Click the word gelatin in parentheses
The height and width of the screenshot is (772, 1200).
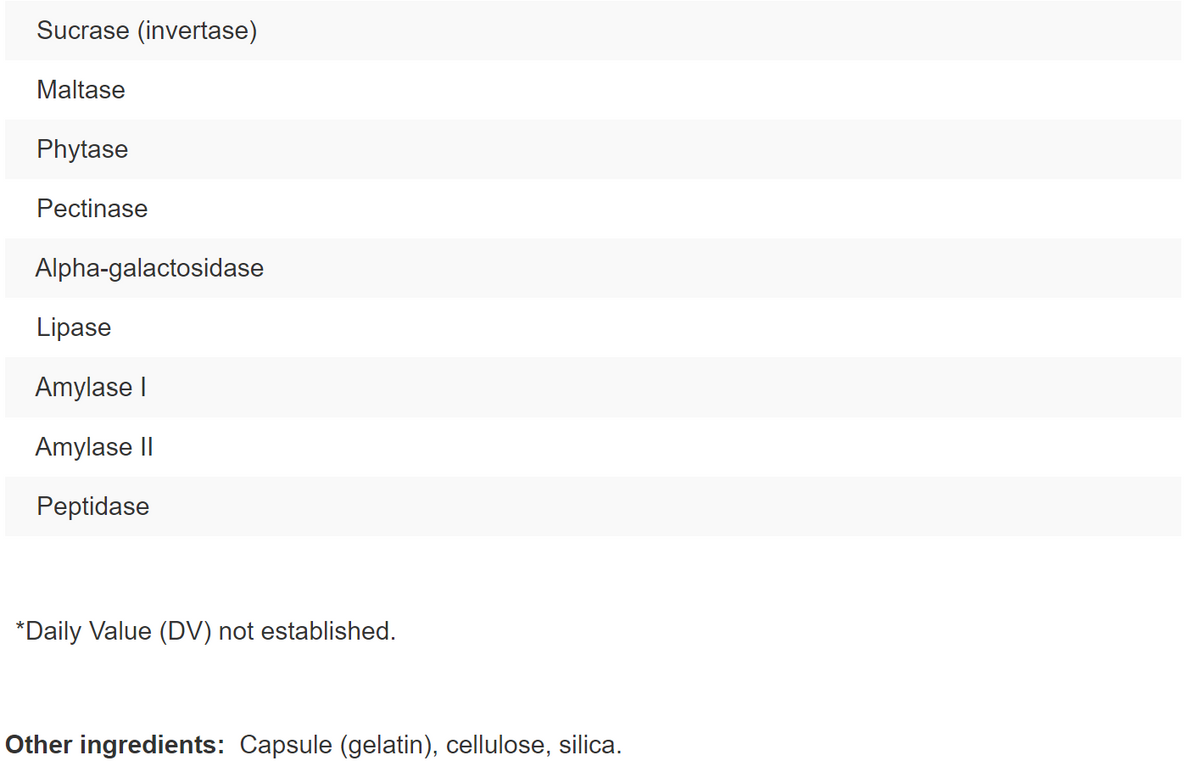coord(386,746)
